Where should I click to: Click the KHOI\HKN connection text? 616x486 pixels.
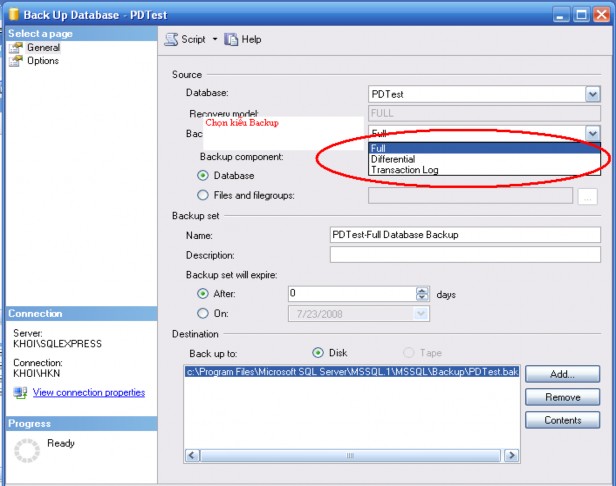point(37,373)
